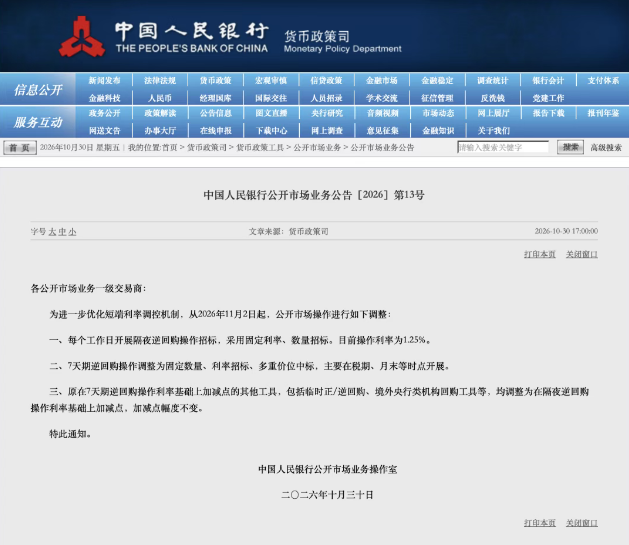Open the 信贷政策 section
This screenshot has height=545, width=629.
[x=326, y=81]
